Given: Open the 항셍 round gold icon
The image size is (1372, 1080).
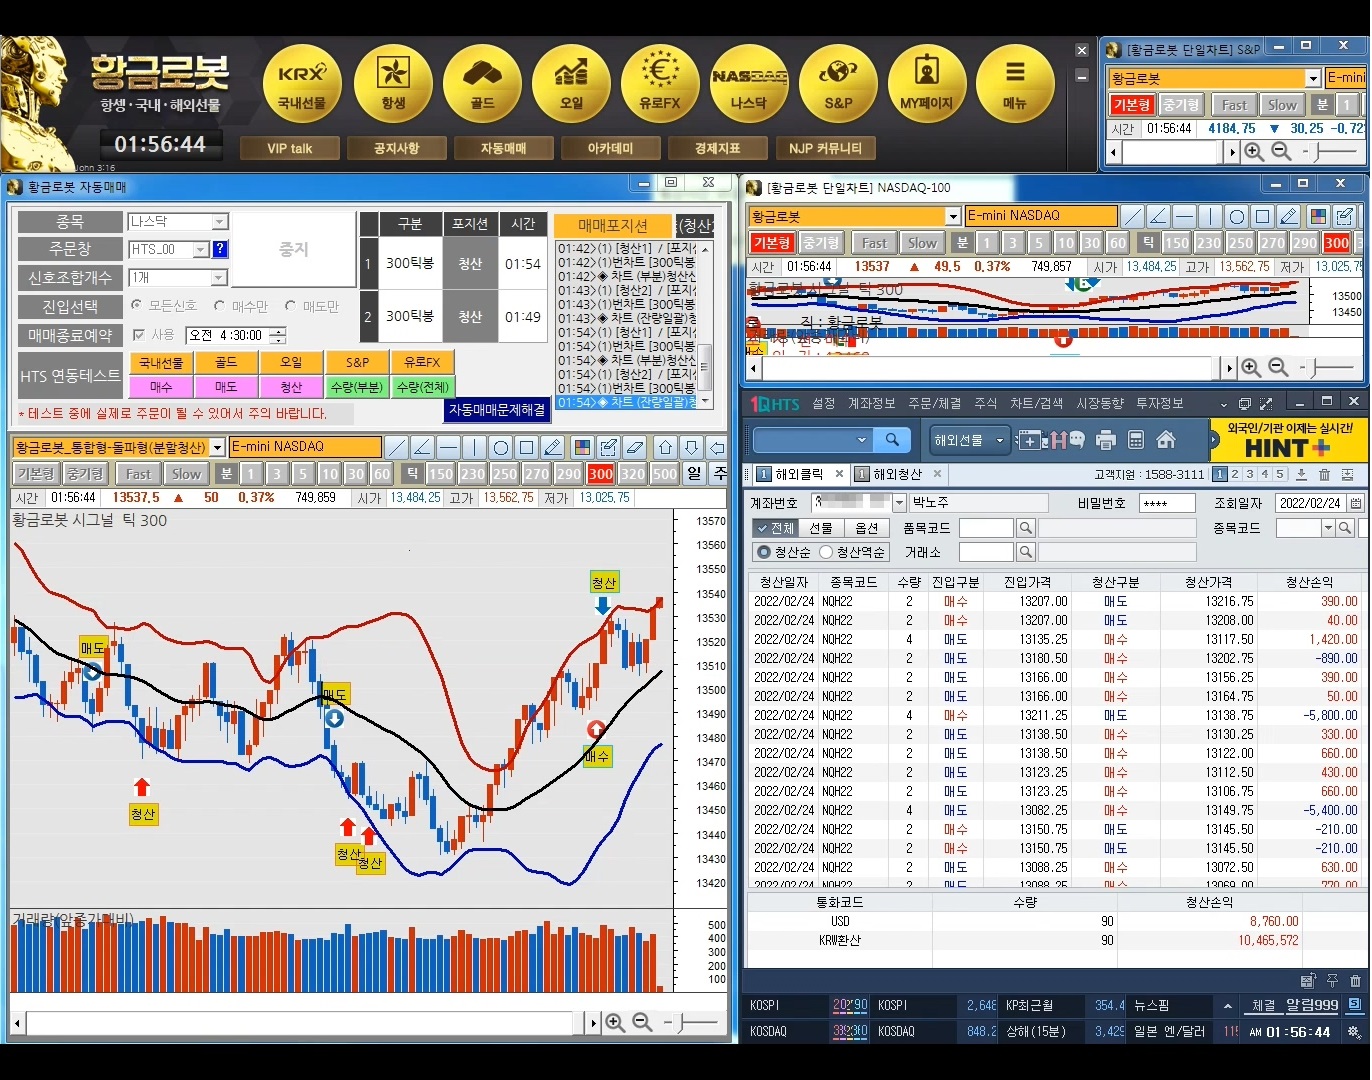Looking at the screenshot, I should [x=393, y=84].
